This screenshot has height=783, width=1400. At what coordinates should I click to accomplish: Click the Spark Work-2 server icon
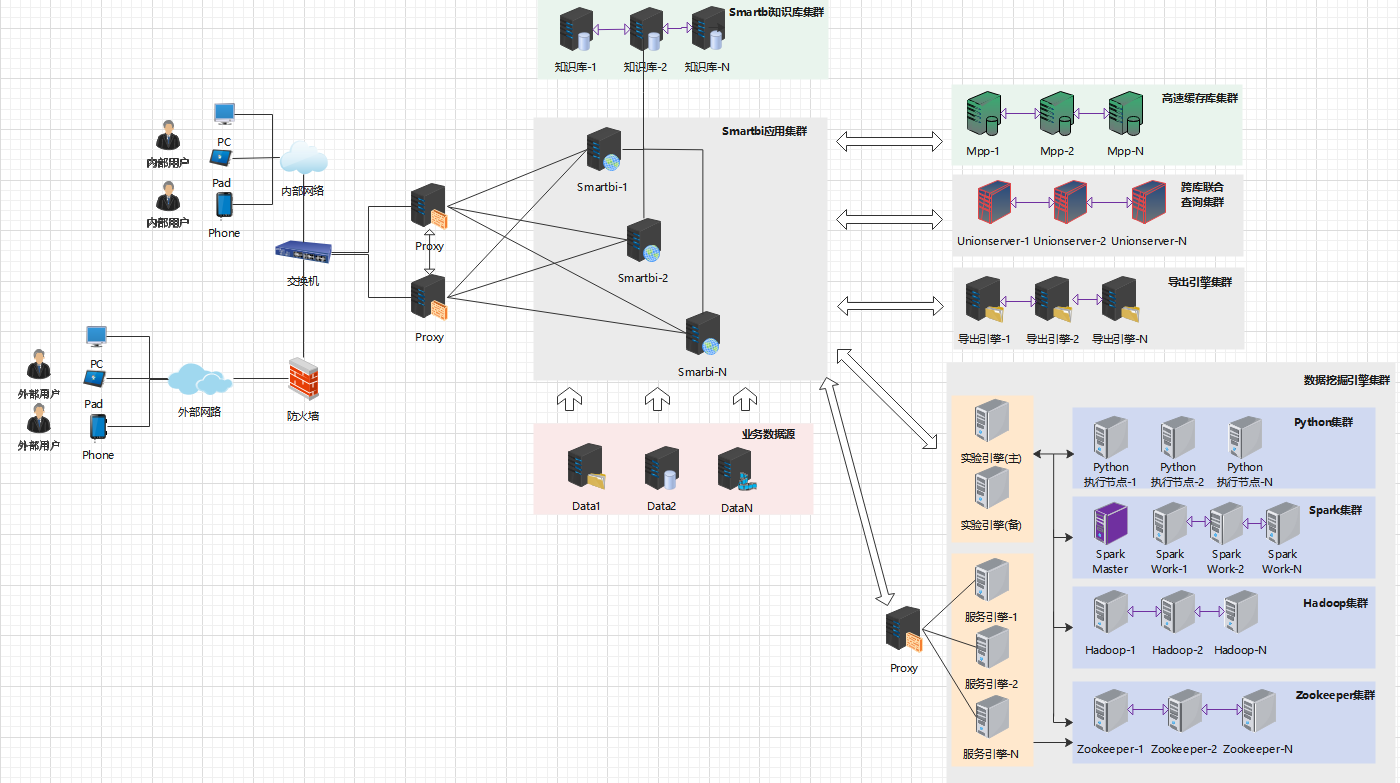tap(1225, 524)
